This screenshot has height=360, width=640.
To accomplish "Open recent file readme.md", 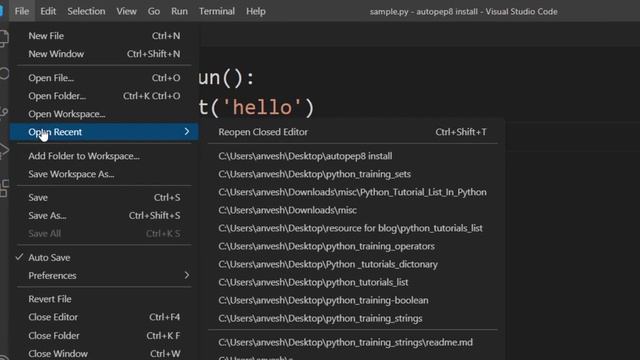I will tap(353, 342).
